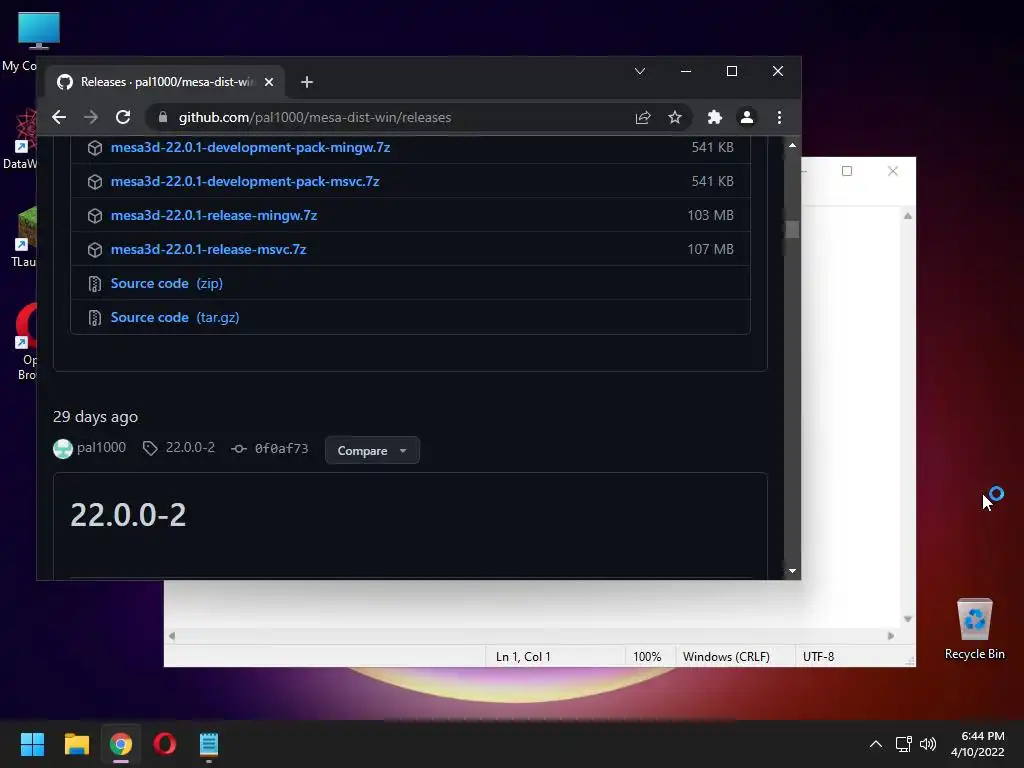Click package icon beside development-pack-mingw.7z
The image size is (1024, 768).
(x=95, y=148)
